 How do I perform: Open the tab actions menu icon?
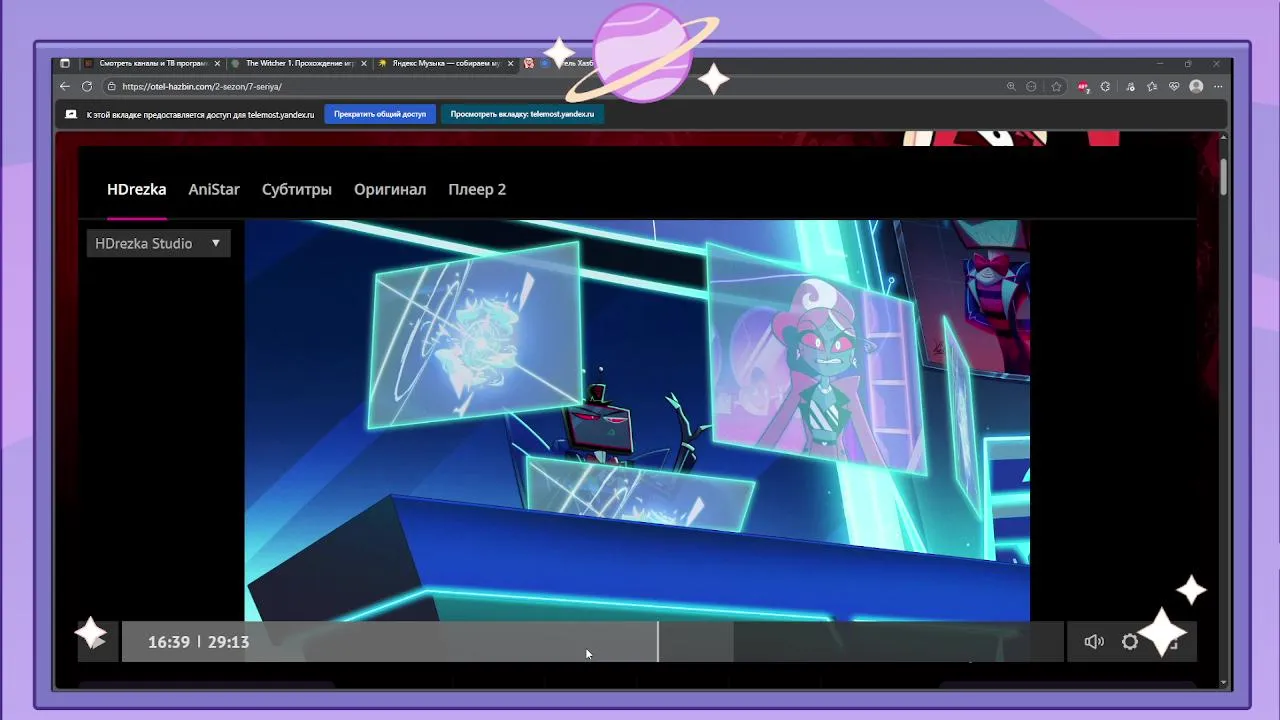pos(65,63)
